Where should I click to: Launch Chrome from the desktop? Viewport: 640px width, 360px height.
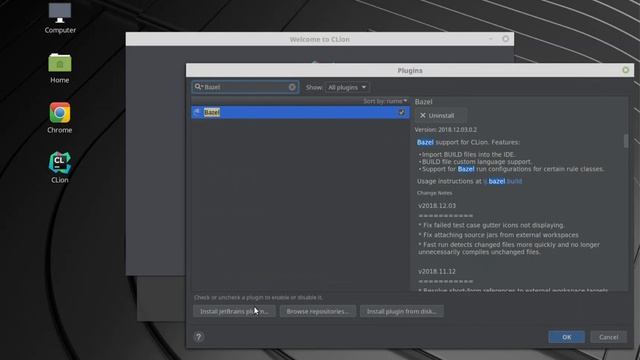pos(60,118)
